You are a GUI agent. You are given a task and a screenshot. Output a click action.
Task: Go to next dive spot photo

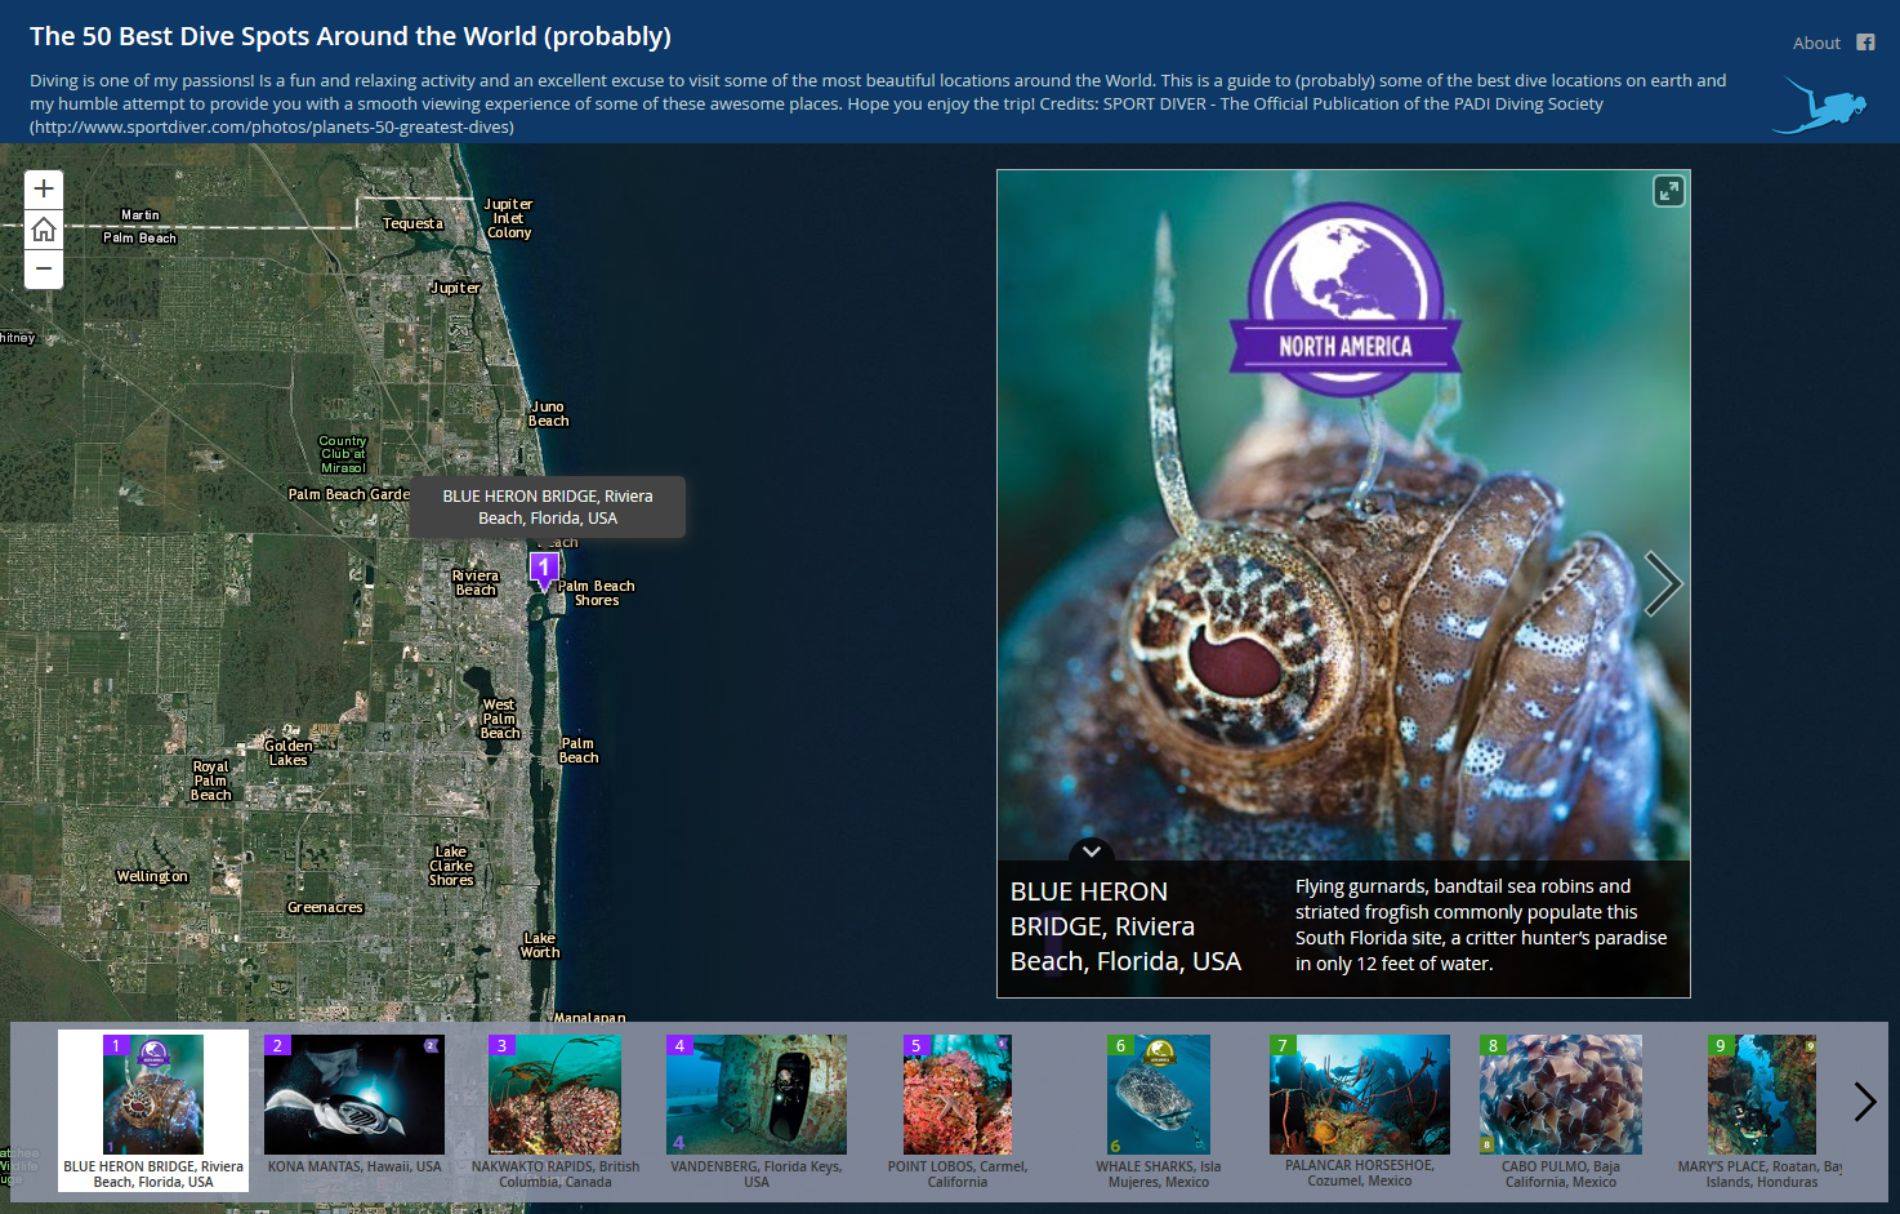[1663, 583]
